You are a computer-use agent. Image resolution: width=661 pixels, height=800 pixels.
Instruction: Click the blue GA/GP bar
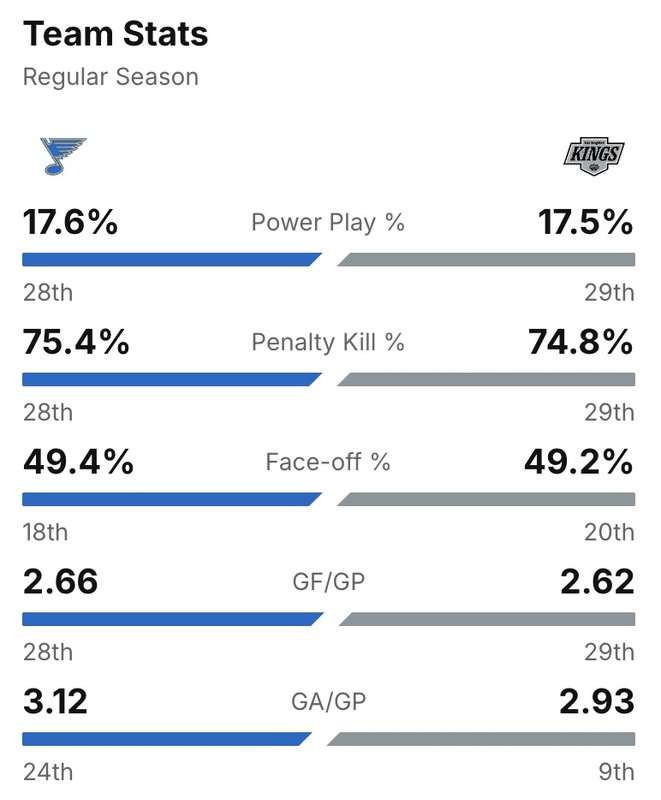tap(165, 739)
